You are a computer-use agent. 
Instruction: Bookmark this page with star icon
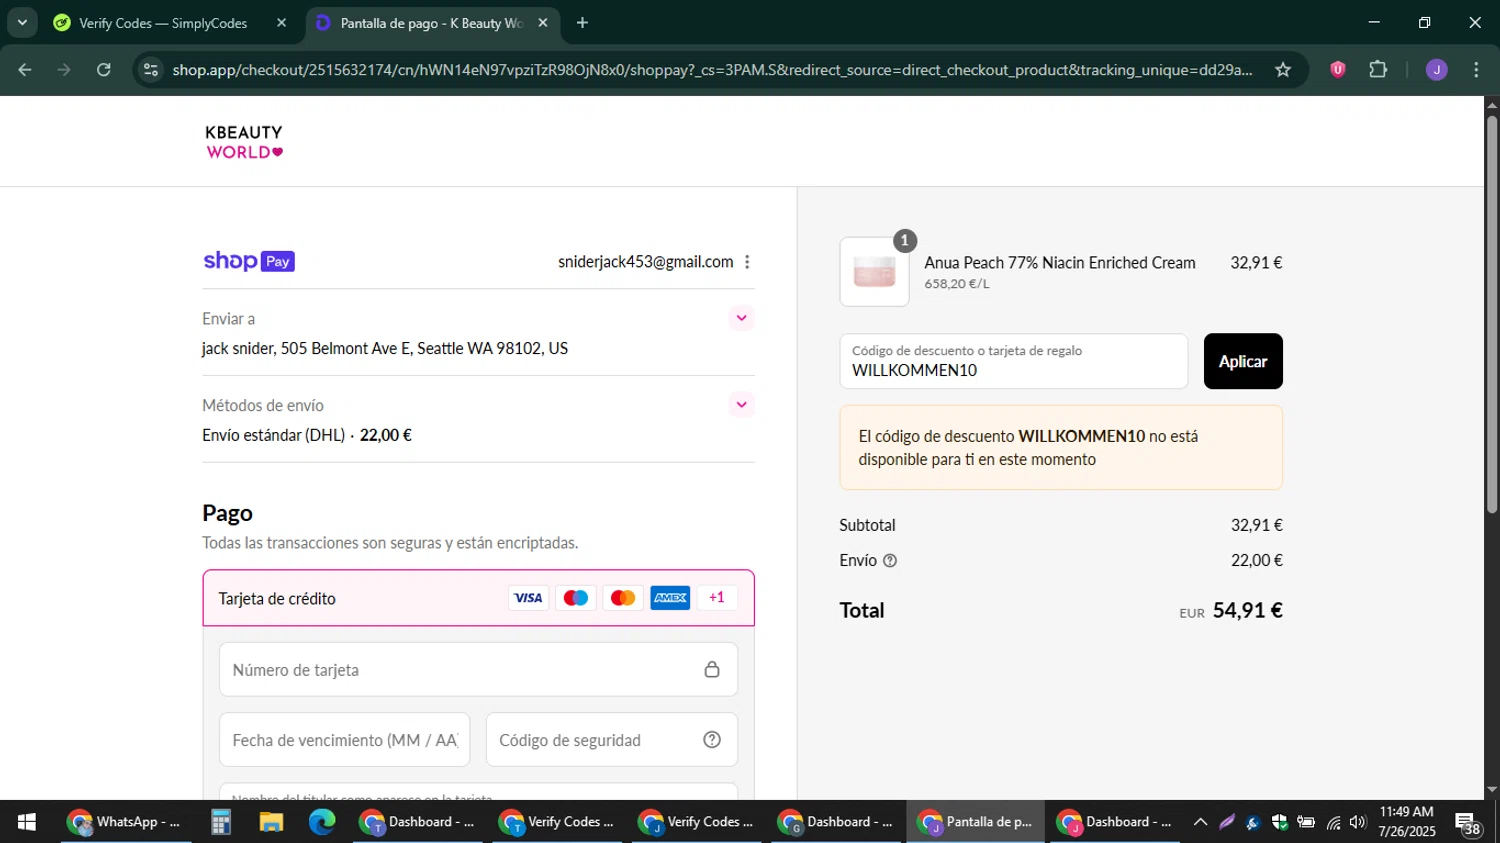tap(1283, 70)
